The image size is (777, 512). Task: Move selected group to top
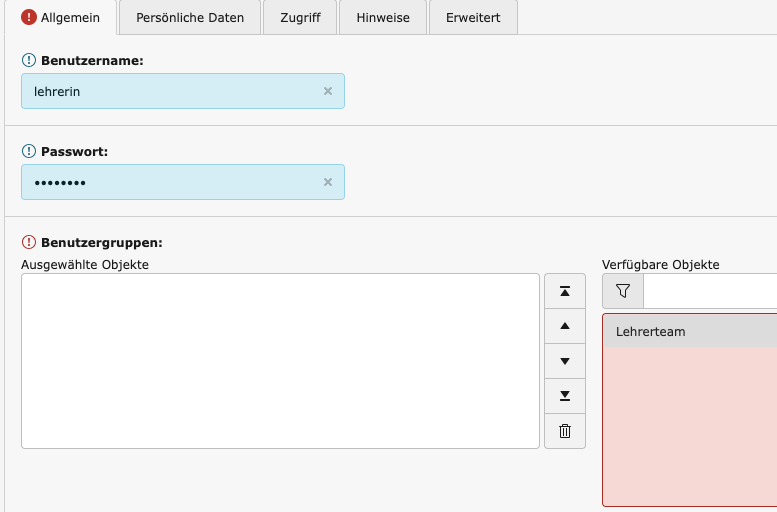(x=565, y=291)
